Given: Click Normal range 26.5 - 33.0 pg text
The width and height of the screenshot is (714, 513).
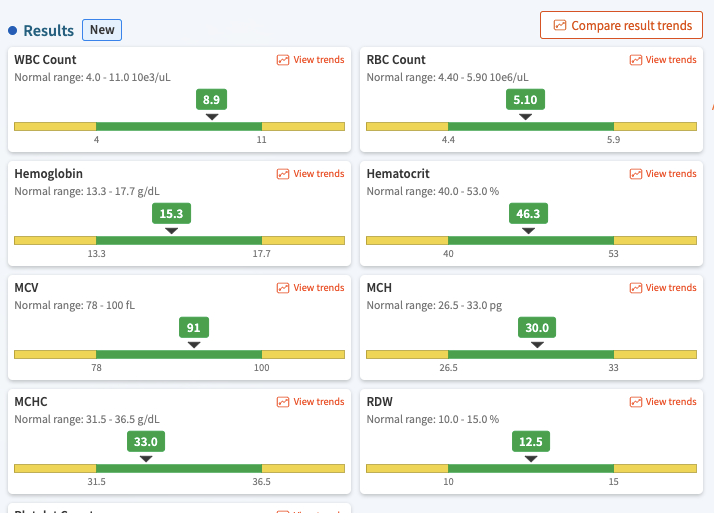Looking at the screenshot, I should [x=434, y=306].
